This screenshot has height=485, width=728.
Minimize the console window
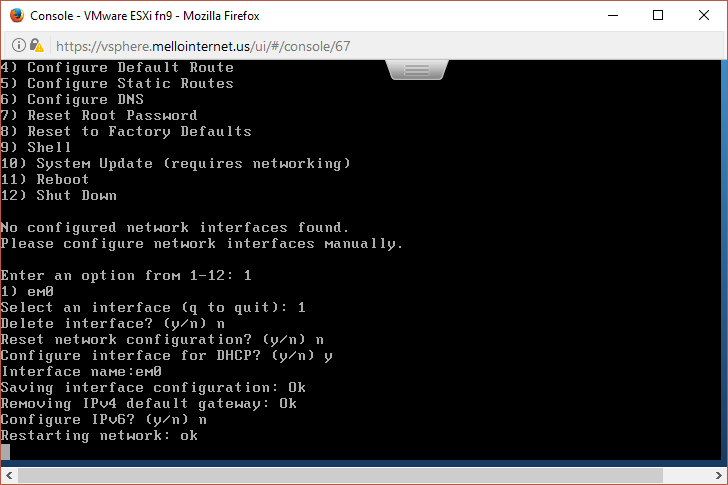[613, 15]
